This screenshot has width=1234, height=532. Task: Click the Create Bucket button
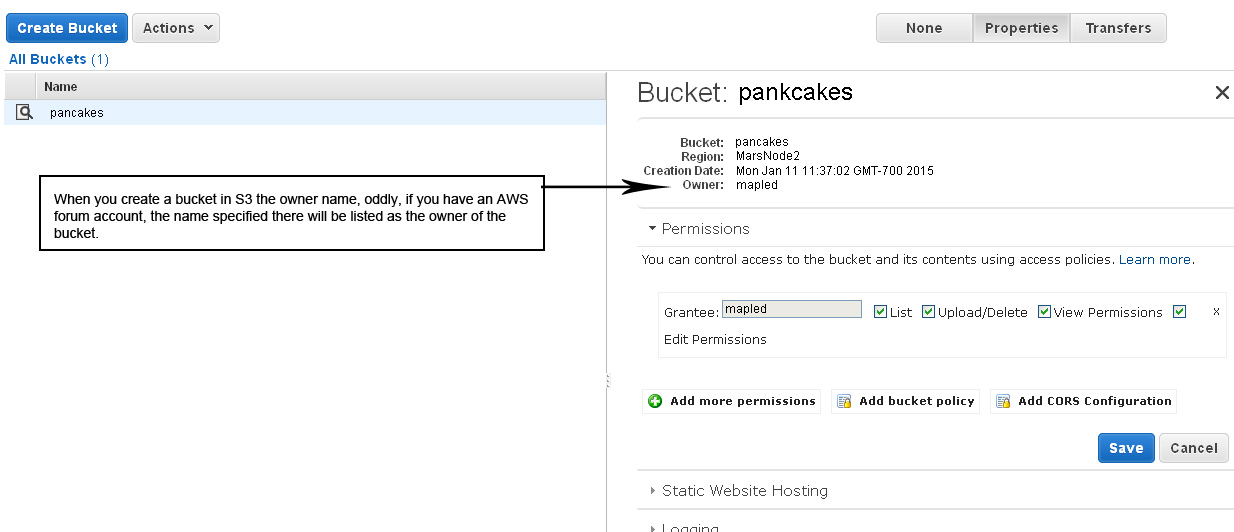click(67, 28)
